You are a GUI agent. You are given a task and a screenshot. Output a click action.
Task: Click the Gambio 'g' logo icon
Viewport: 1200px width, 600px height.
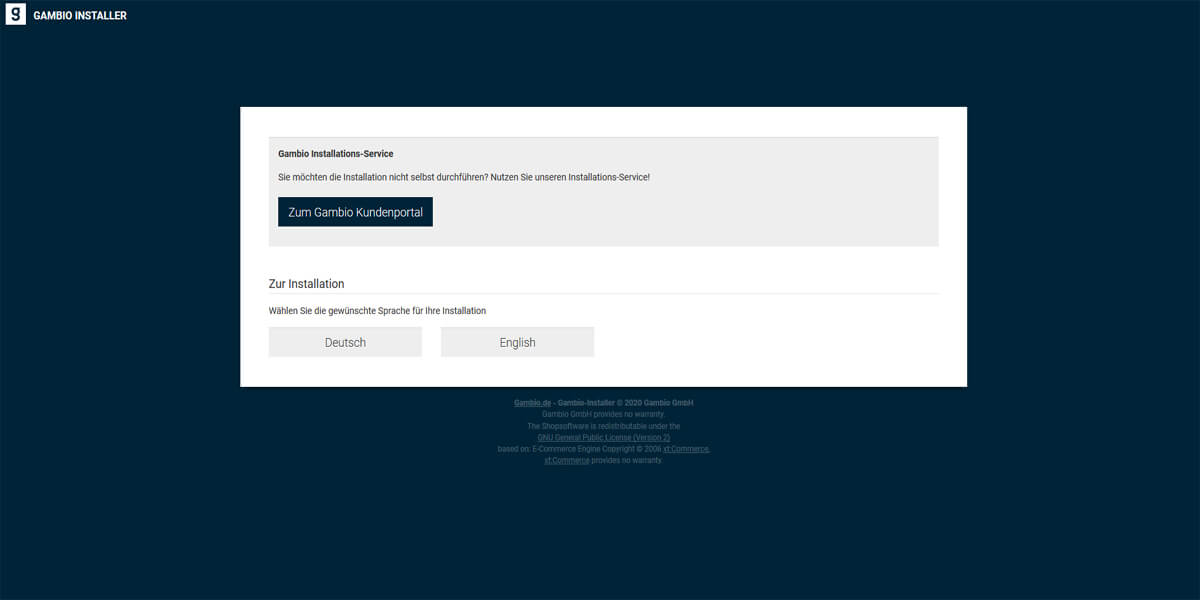[x=15, y=15]
